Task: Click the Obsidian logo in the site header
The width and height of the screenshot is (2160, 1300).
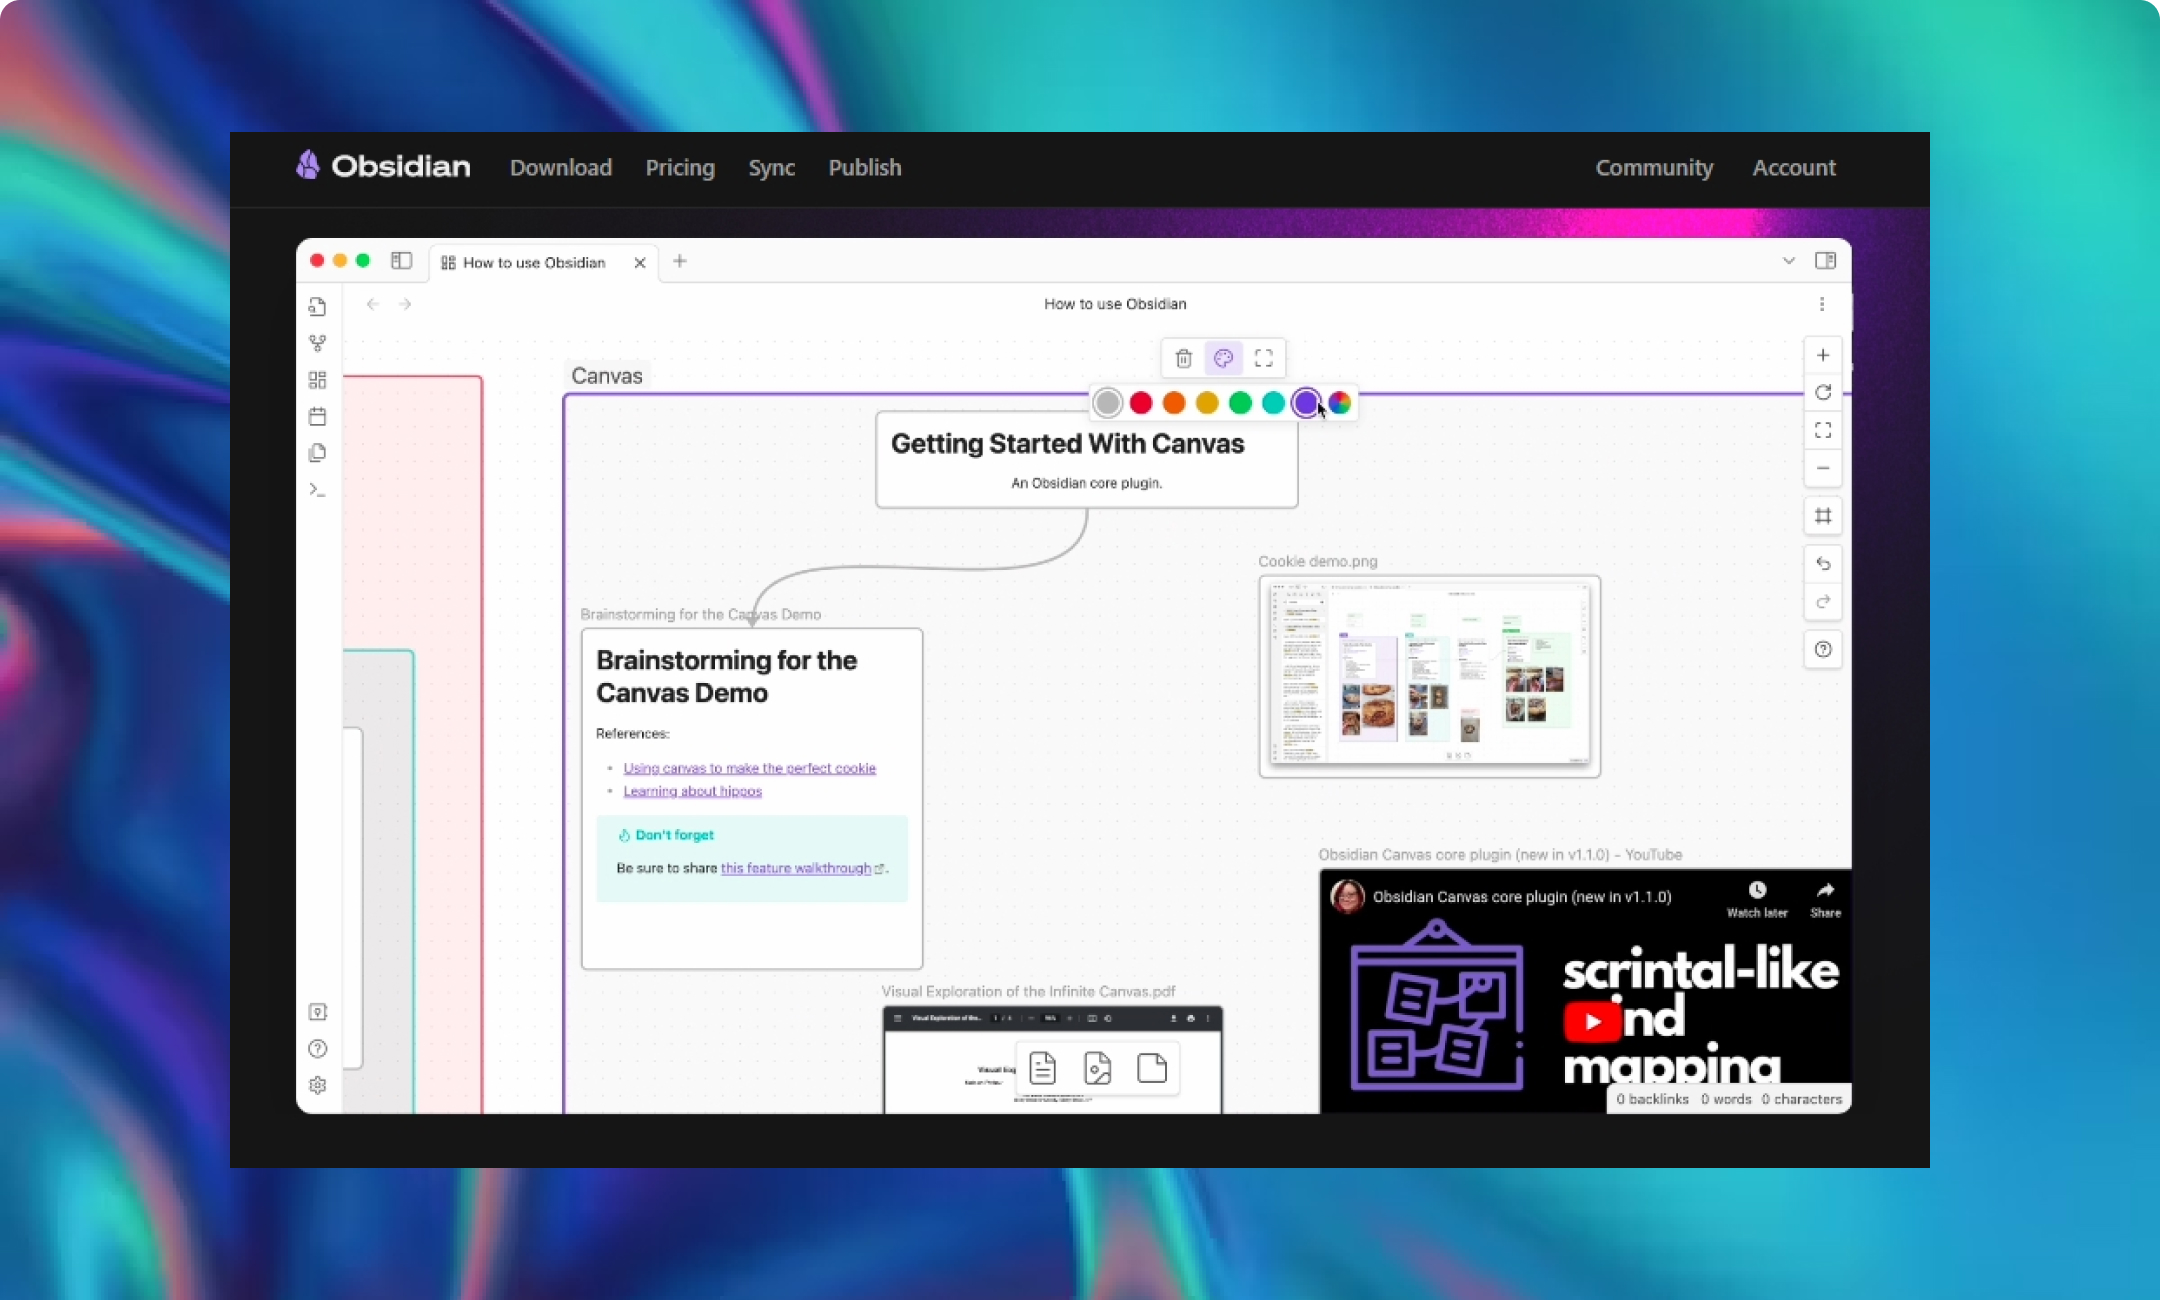Action: pyautogui.click(x=383, y=166)
